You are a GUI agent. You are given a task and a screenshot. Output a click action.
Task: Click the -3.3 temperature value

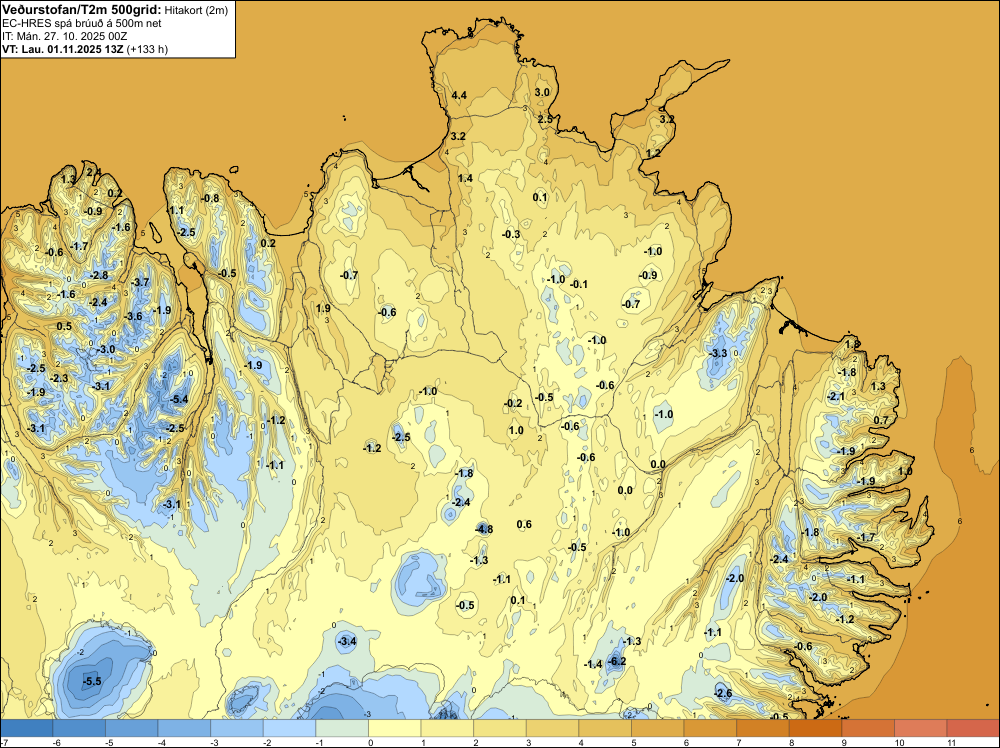718,353
